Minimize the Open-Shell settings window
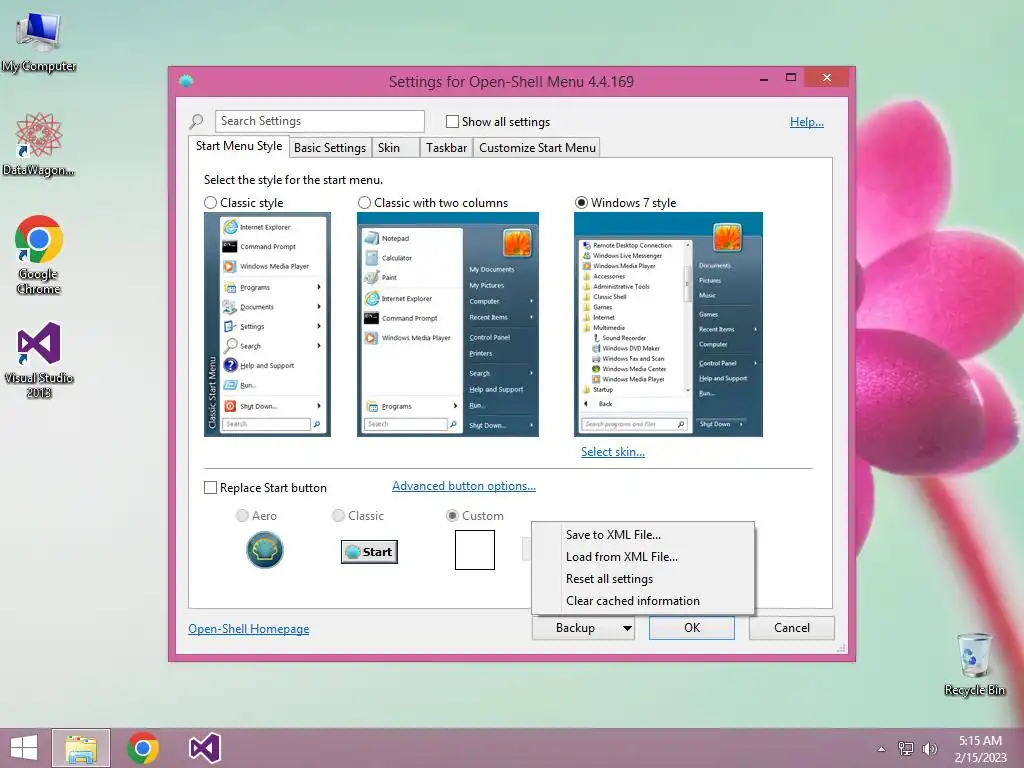Screen dimensions: 1024x768 coord(763,79)
